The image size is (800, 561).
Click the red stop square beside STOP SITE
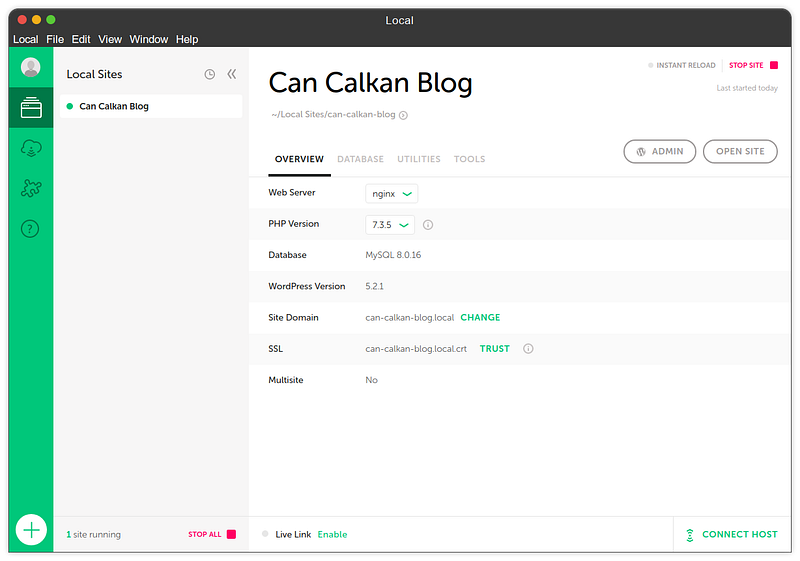pyautogui.click(x=774, y=65)
